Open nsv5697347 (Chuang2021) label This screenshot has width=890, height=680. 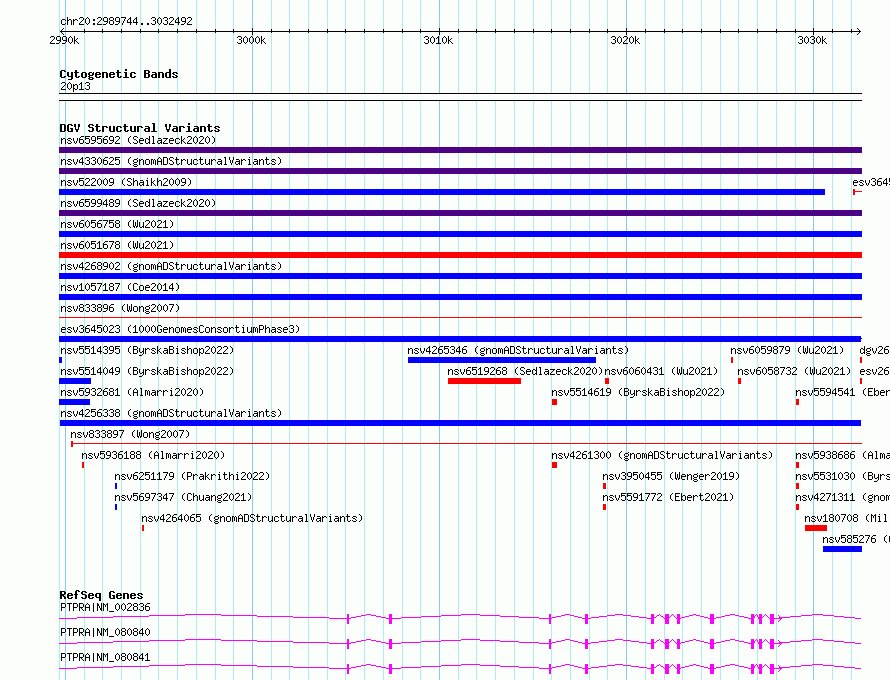point(183,497)
